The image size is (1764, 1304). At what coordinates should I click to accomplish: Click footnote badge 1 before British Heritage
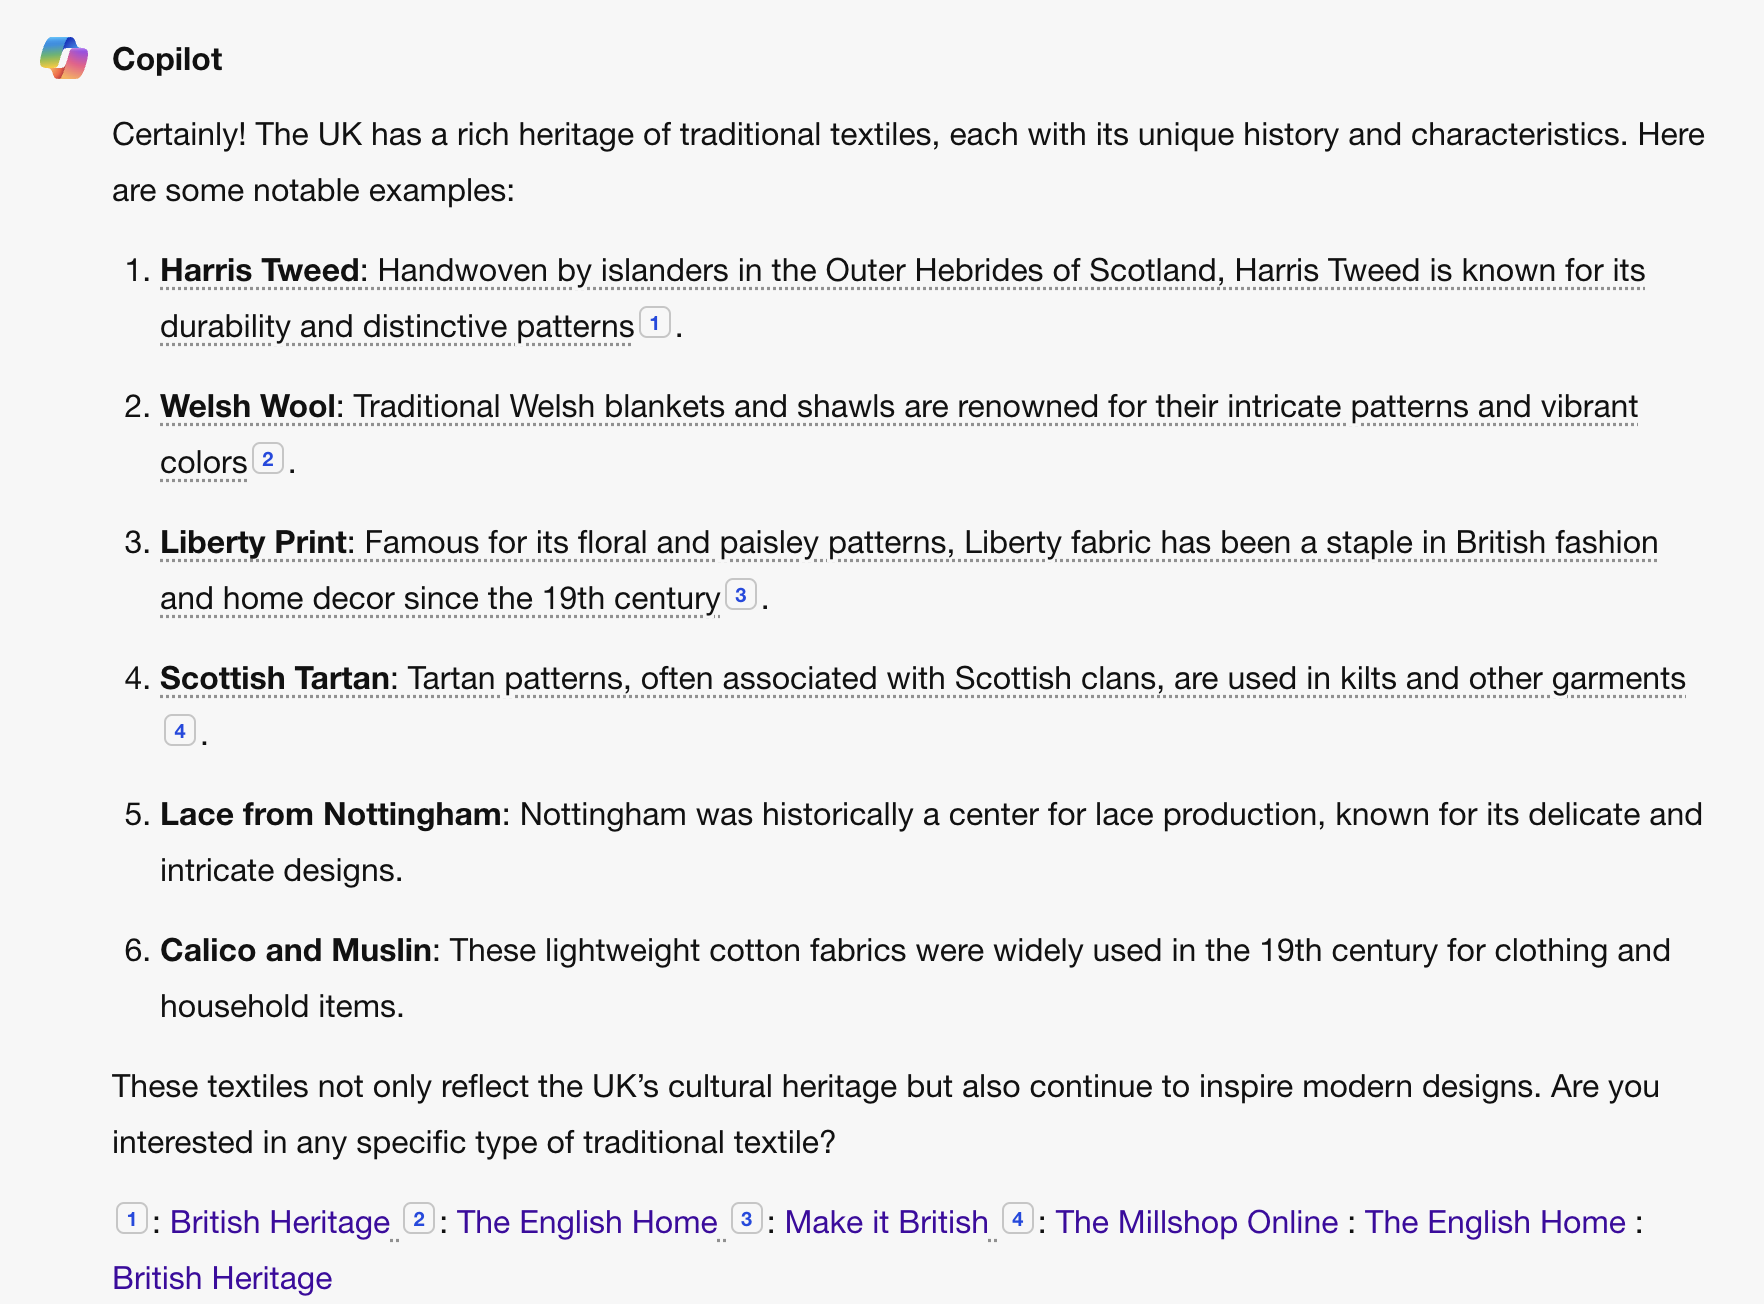click(132, 1219)
